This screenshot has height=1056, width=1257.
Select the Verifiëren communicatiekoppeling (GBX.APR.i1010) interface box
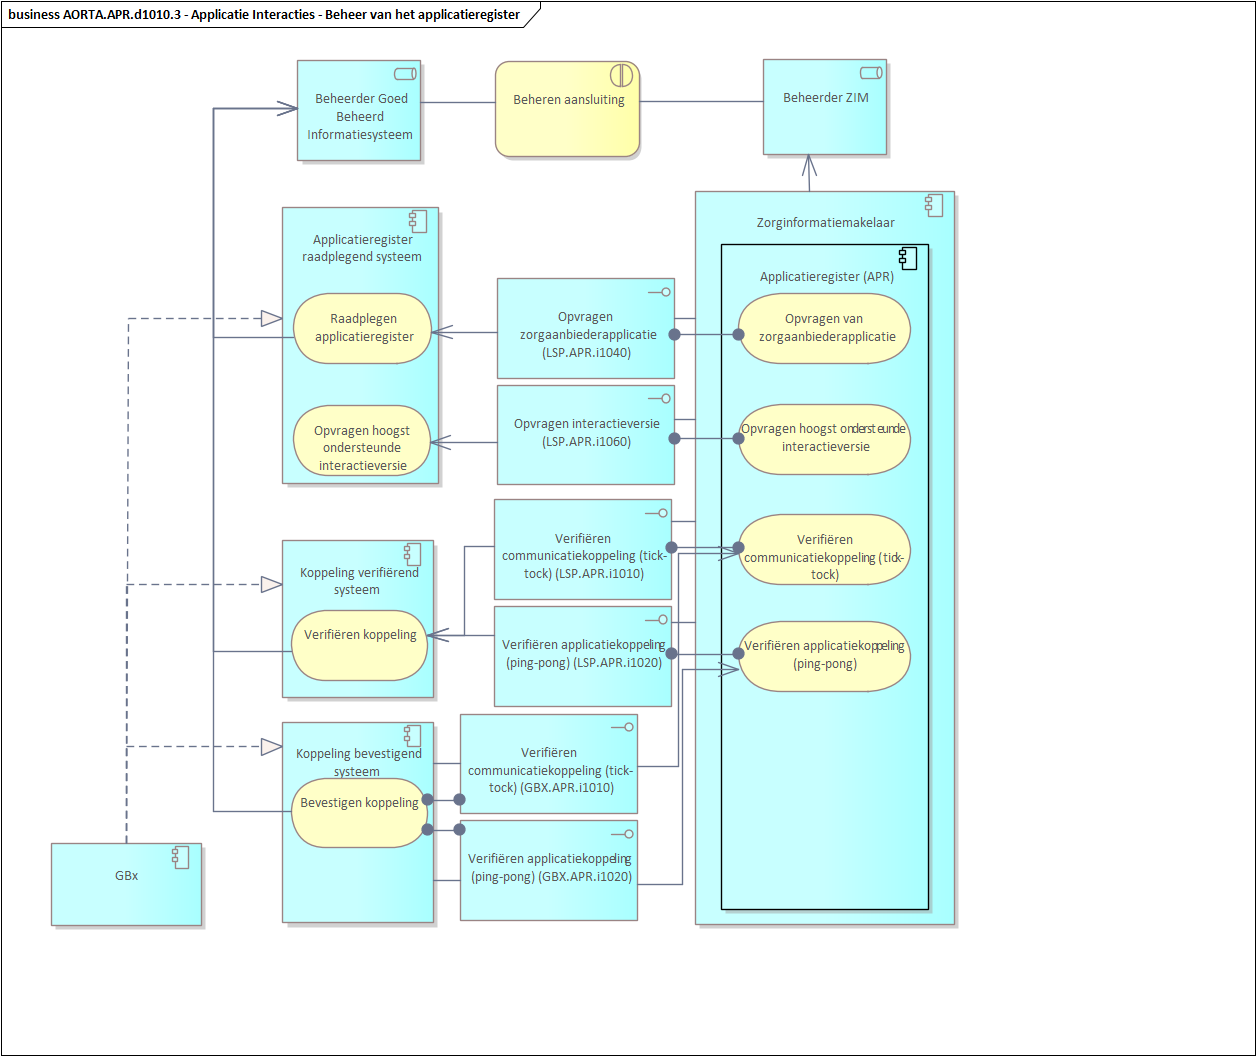tap(548, 769)
